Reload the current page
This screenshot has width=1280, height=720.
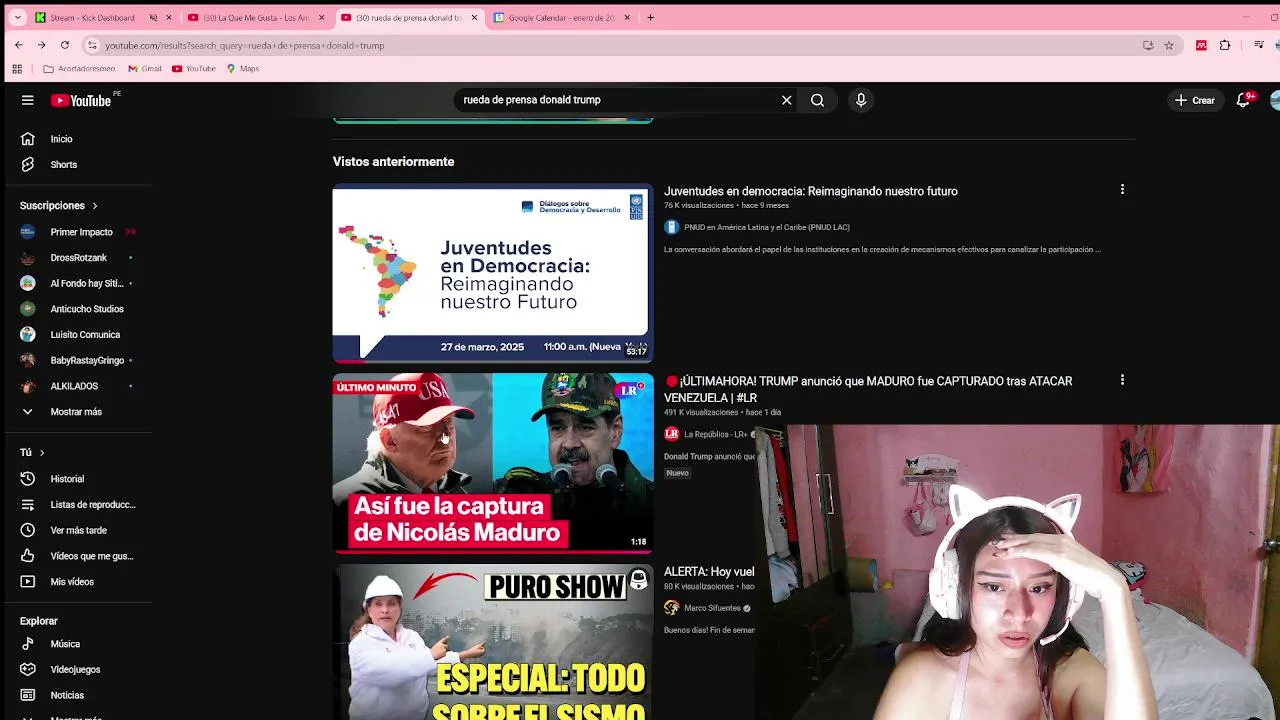tap(65, 45)
